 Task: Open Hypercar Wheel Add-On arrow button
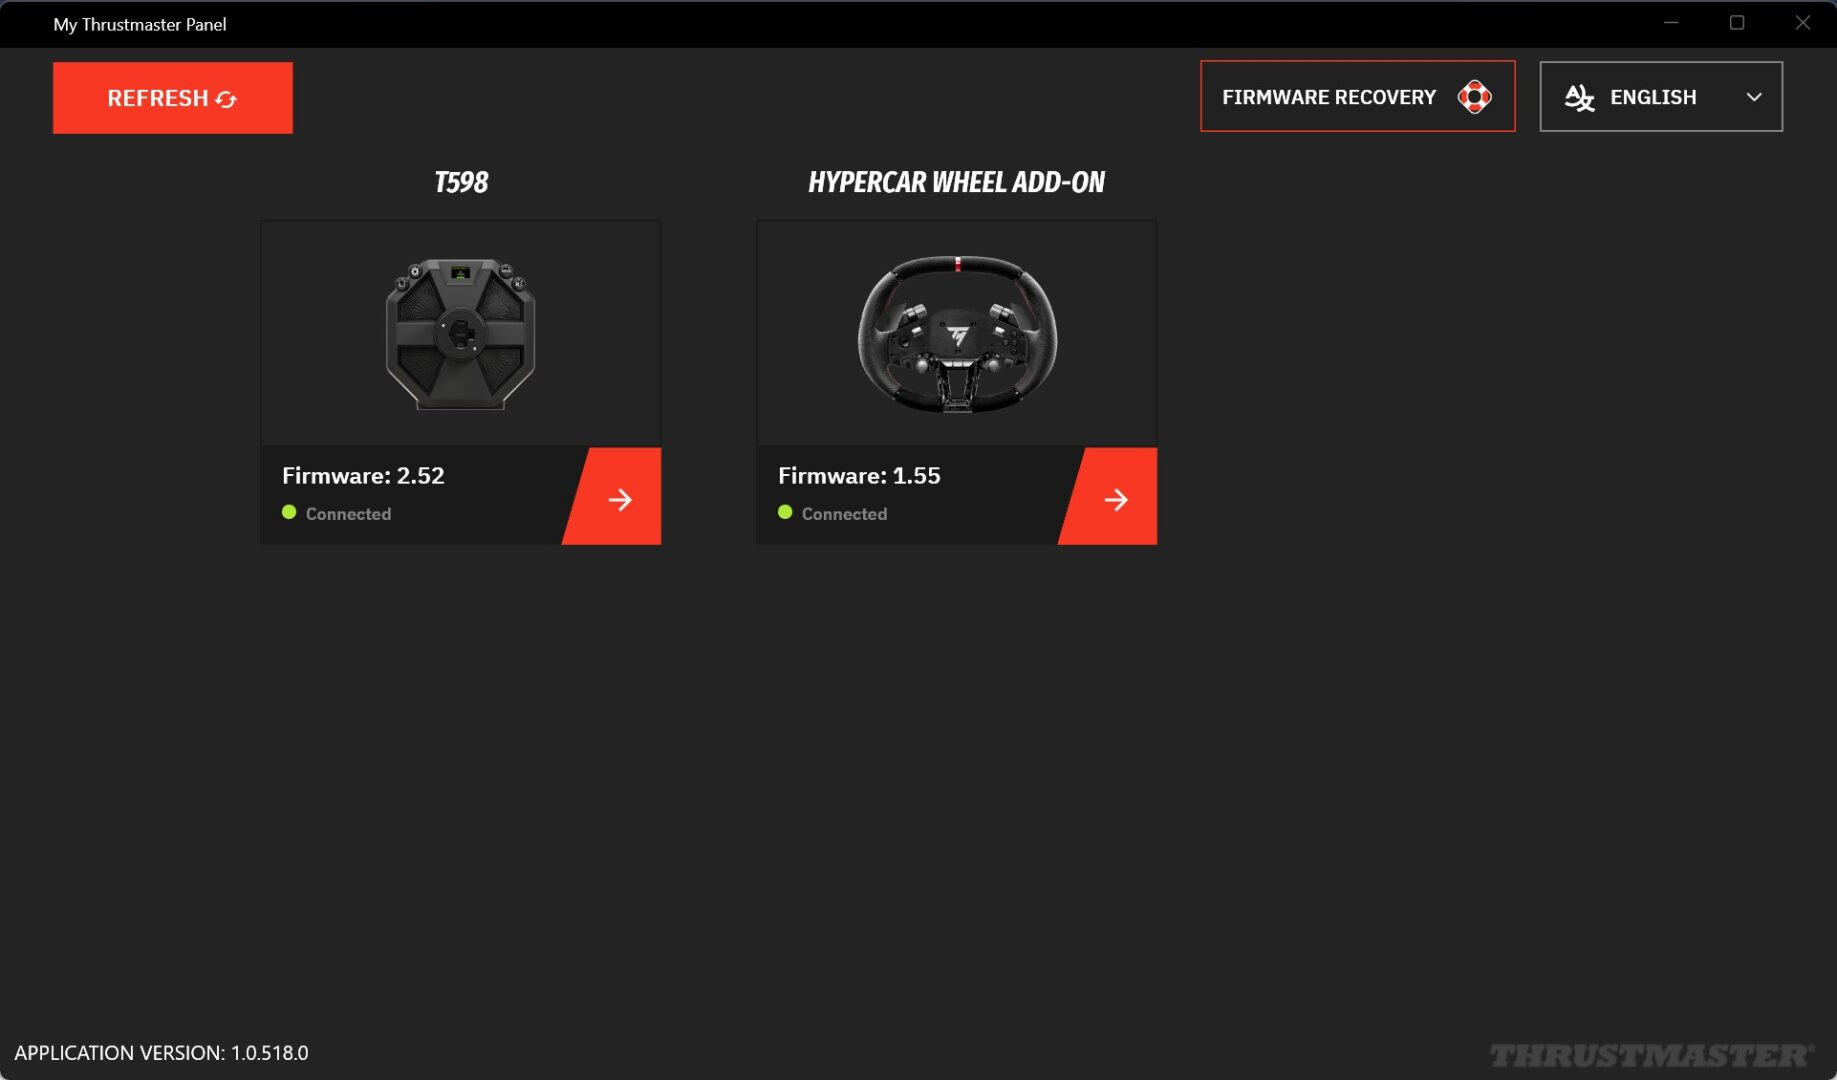pyautogui.click(x=1115, y=499)
